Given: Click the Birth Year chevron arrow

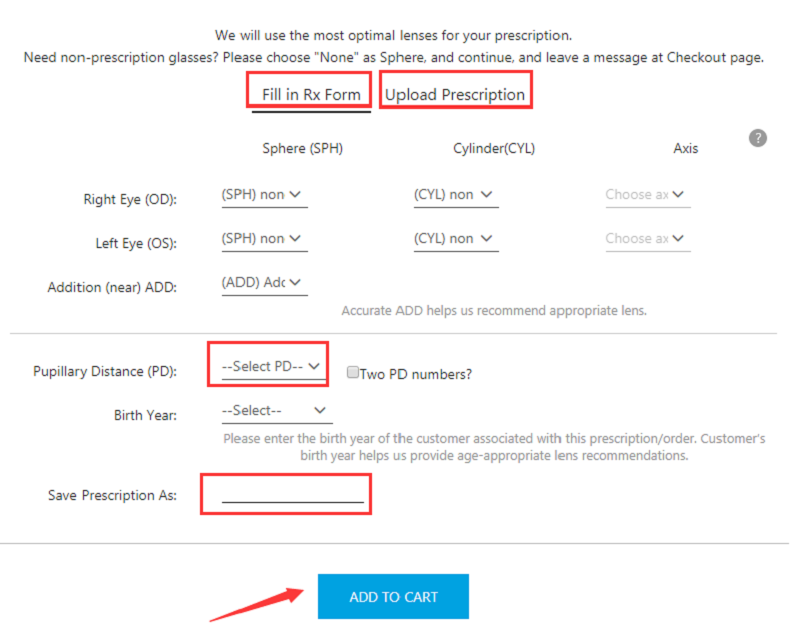Looking at the screenshot, I should (320, 410).
